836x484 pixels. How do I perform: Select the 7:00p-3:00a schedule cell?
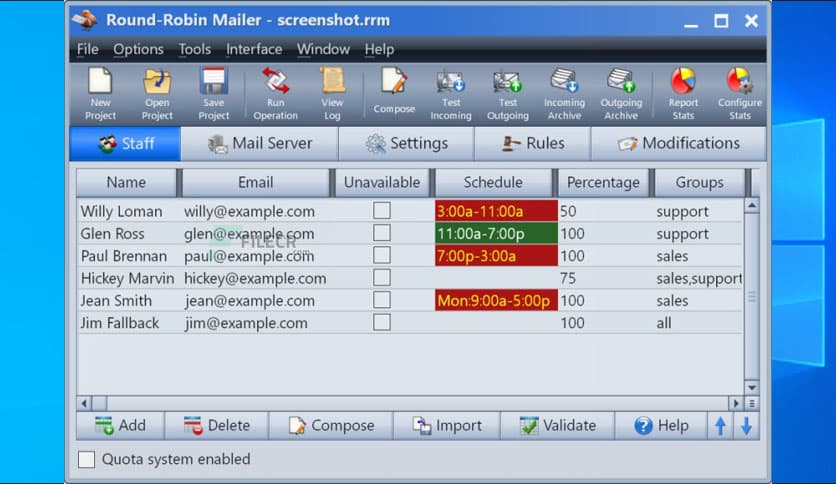pyautogui.click(x=496, y=256)
